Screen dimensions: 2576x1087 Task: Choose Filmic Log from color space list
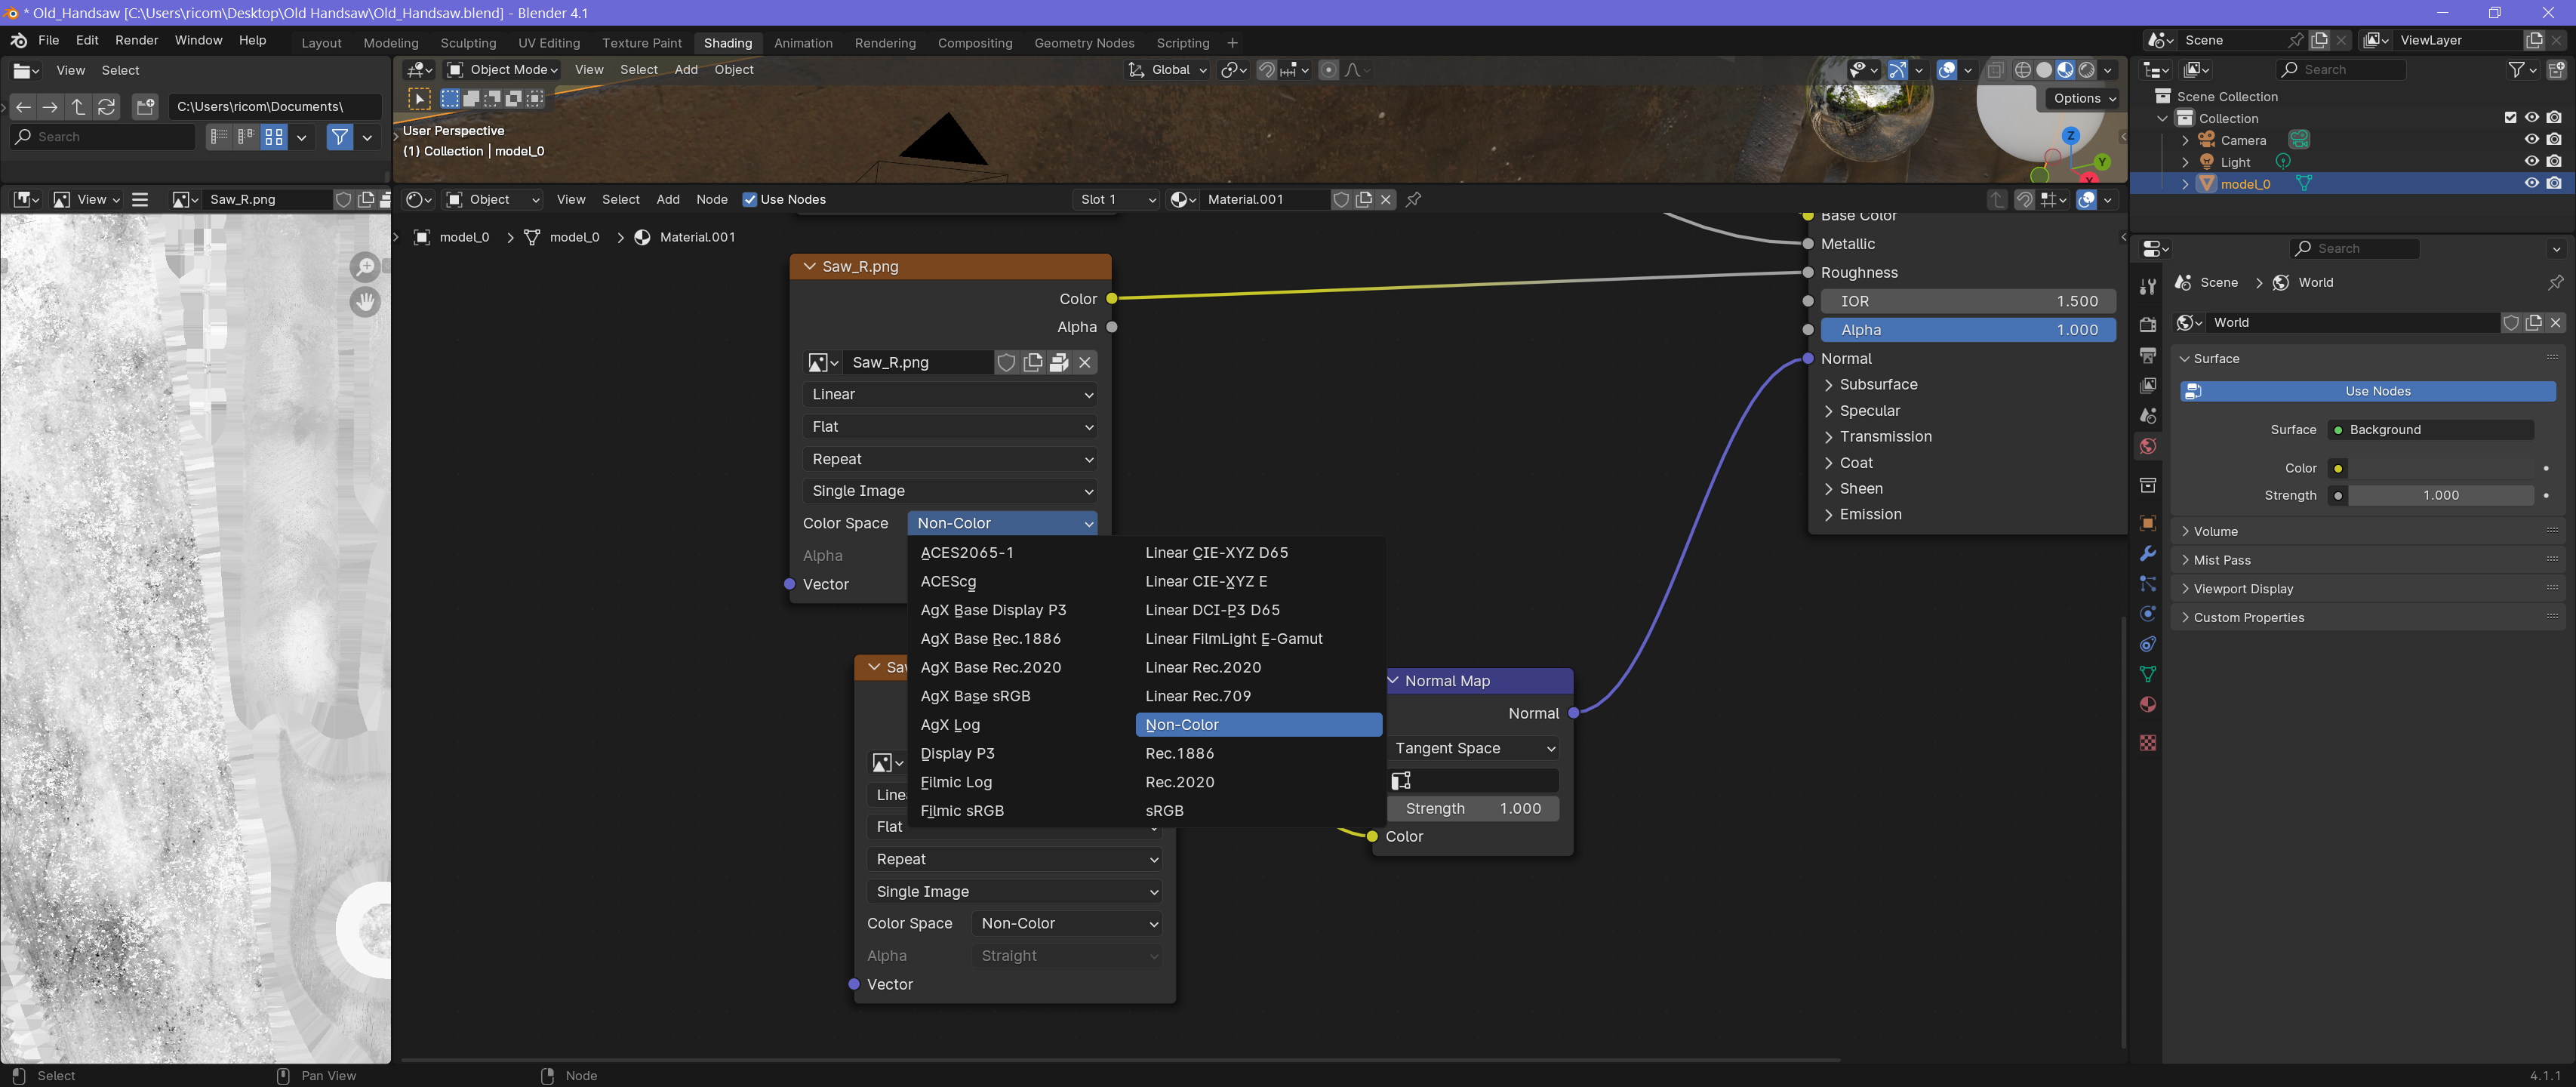pos(1020,782)
